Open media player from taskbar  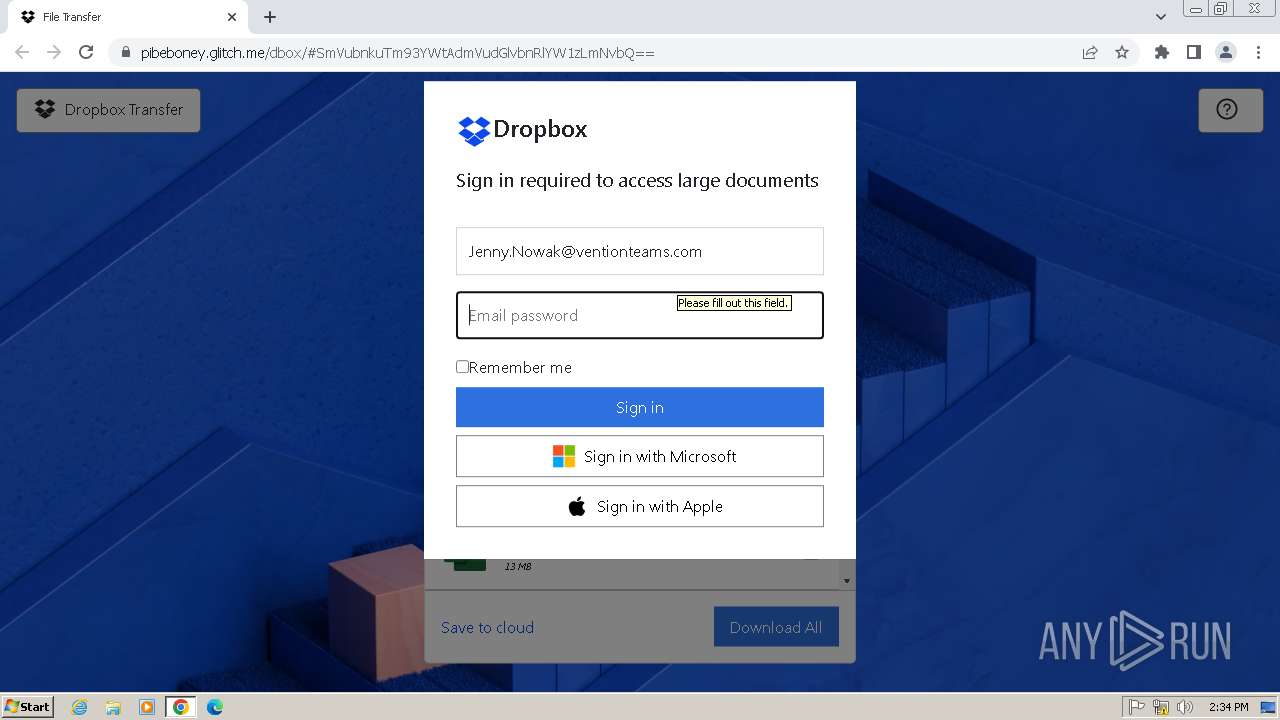147,707
